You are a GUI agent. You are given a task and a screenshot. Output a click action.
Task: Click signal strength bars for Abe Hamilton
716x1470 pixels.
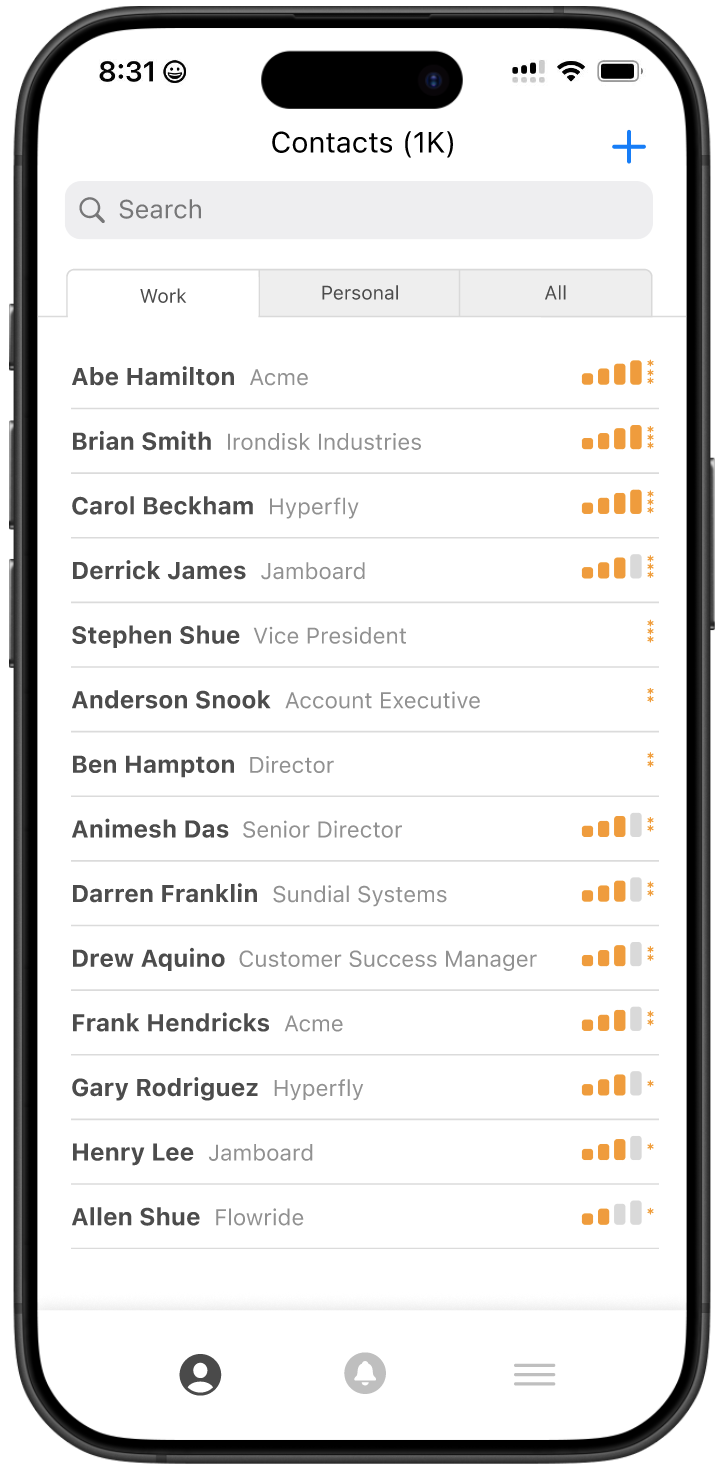tap(611, 375)
